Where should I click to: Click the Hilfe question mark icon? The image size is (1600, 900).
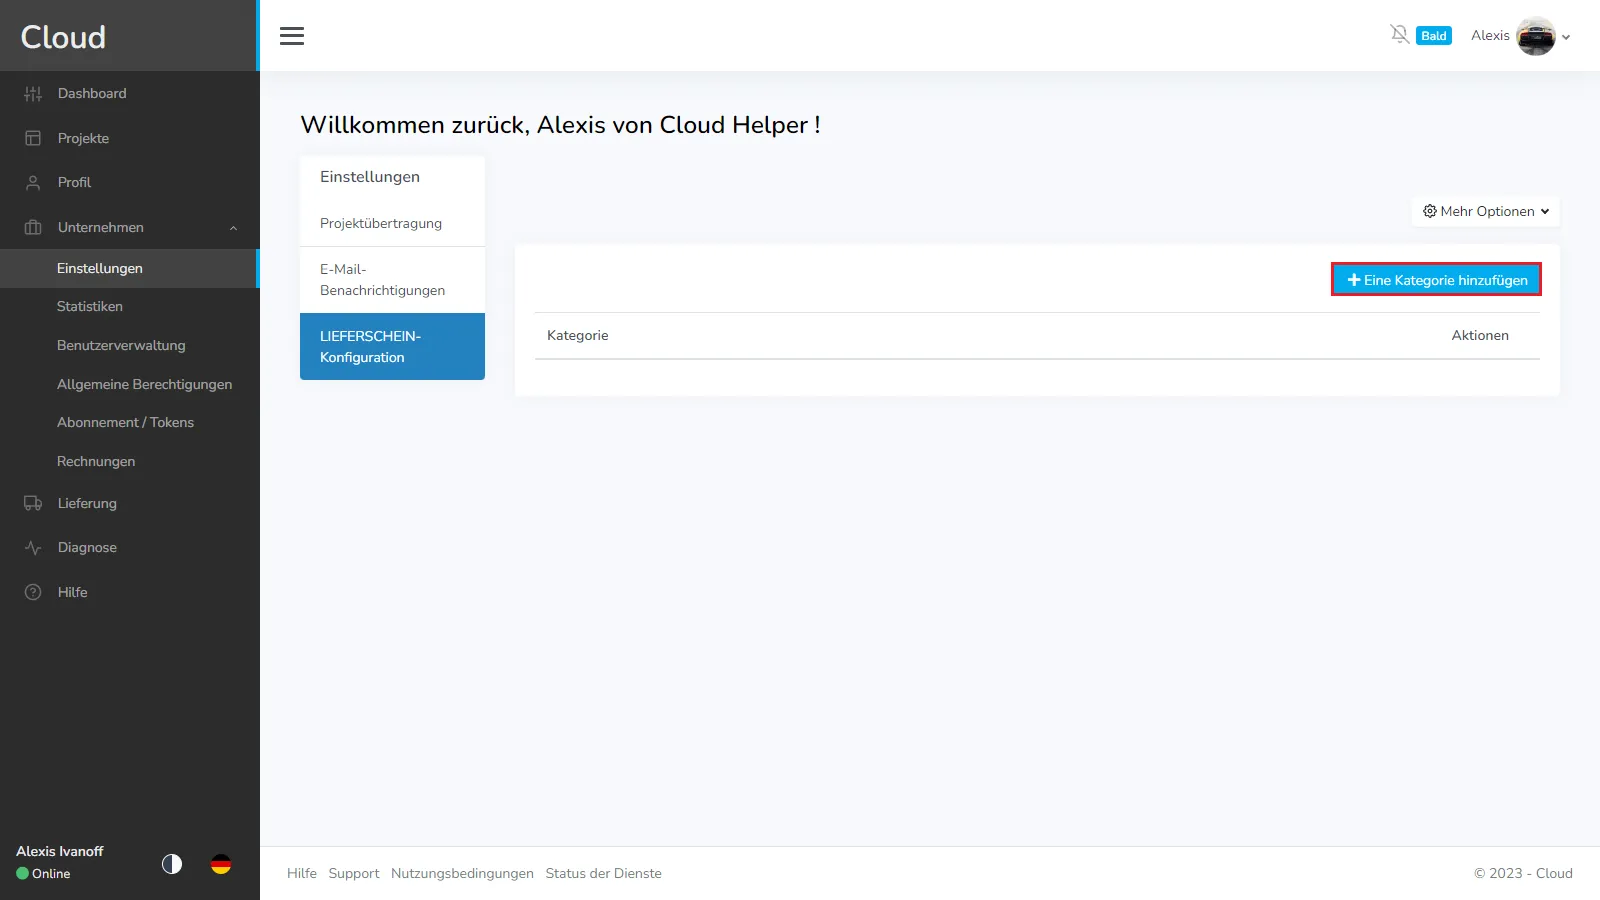point(33,592)
